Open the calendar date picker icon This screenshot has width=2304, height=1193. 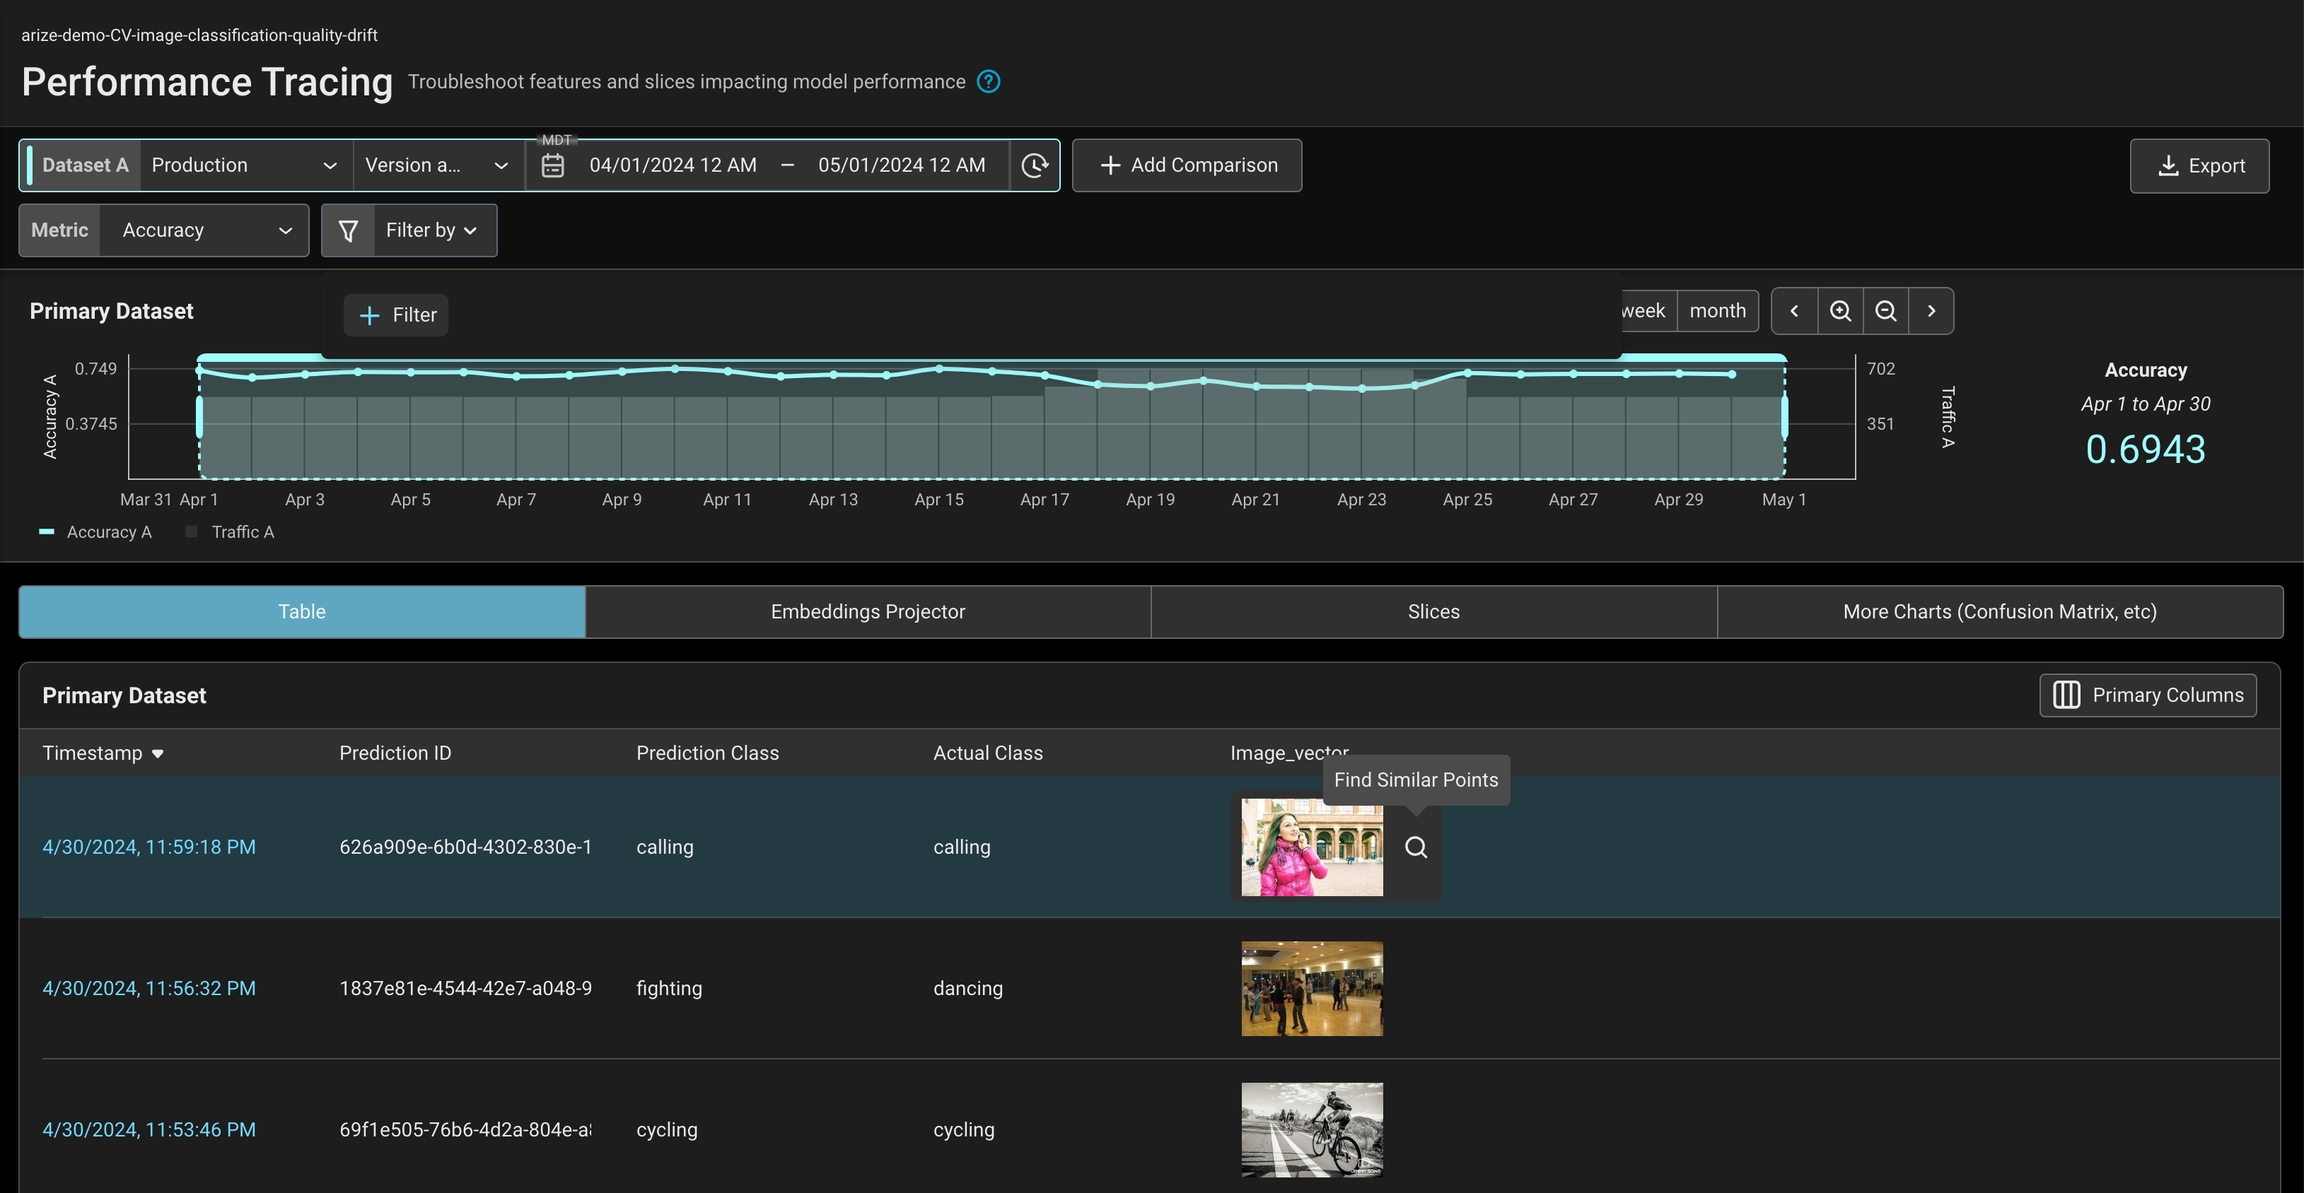click(x=553, y=166)
